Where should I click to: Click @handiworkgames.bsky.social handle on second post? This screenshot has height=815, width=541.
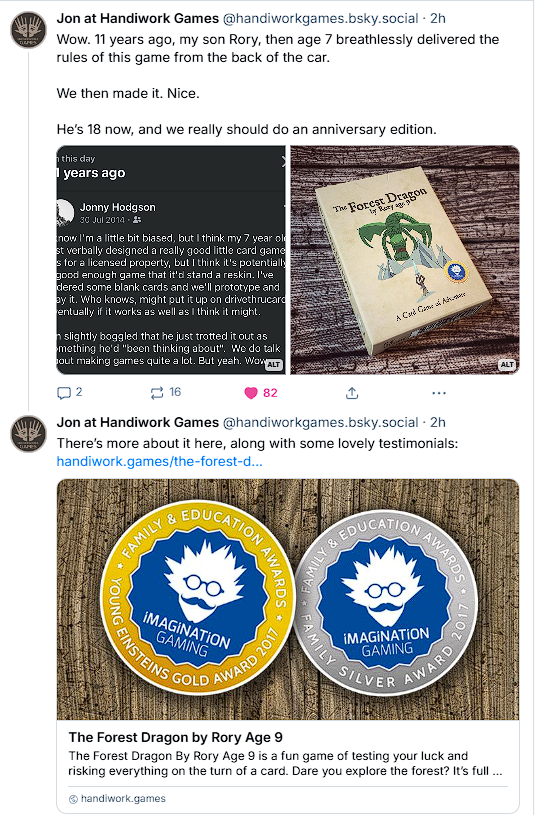[x=320, y=423]
